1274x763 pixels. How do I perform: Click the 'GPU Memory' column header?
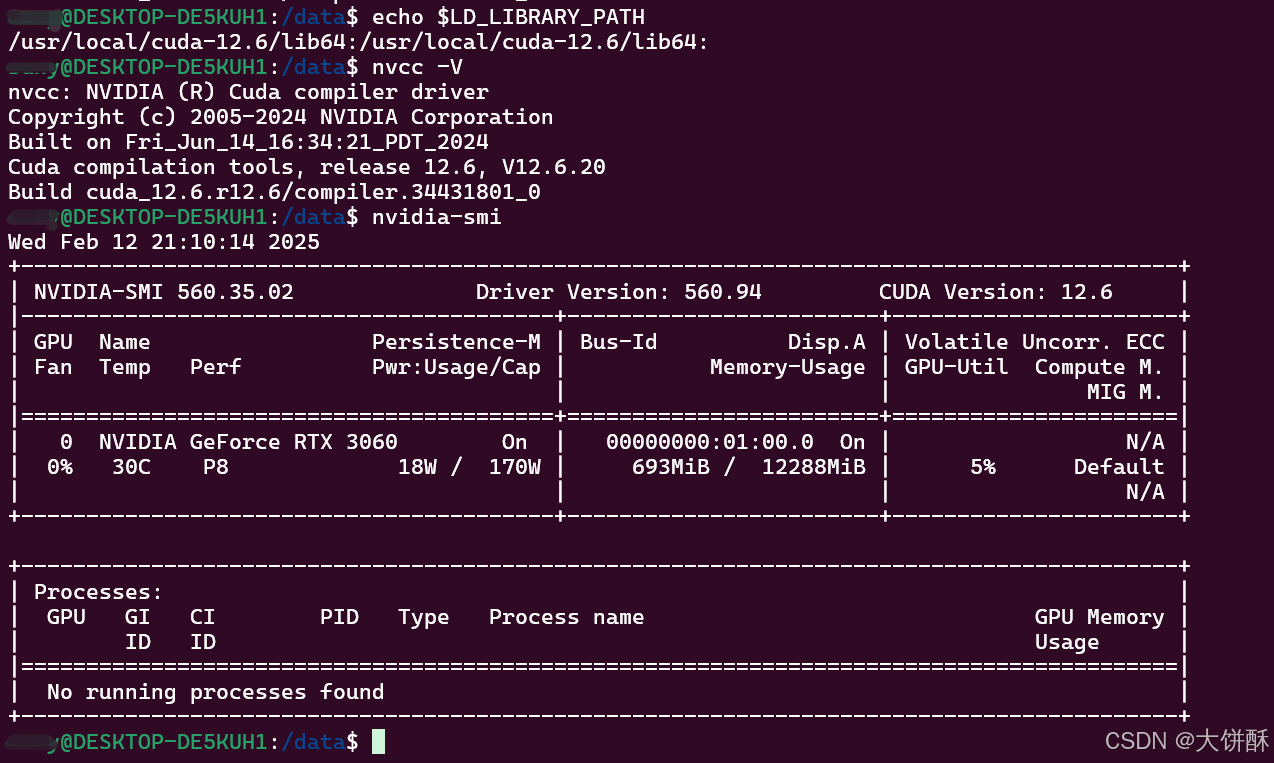point(1100,617)
